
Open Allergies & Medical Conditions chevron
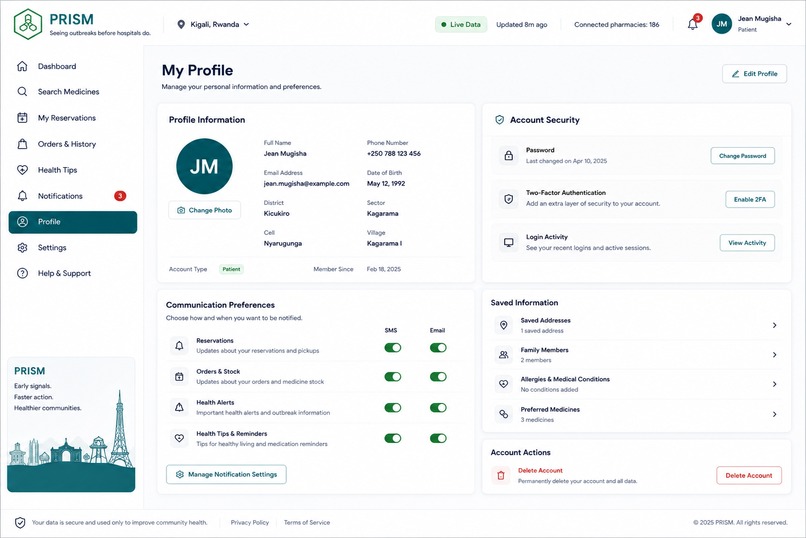(774, 384)
